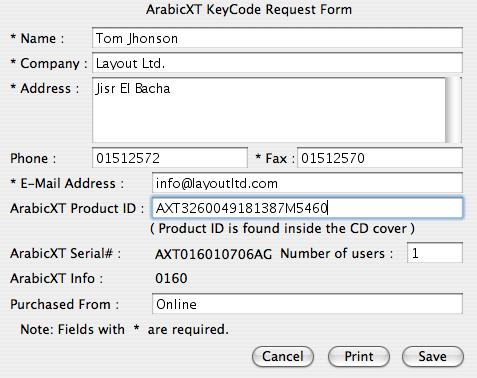
Task: Click inside the Address text area
Action: click(x=269, y=110)
